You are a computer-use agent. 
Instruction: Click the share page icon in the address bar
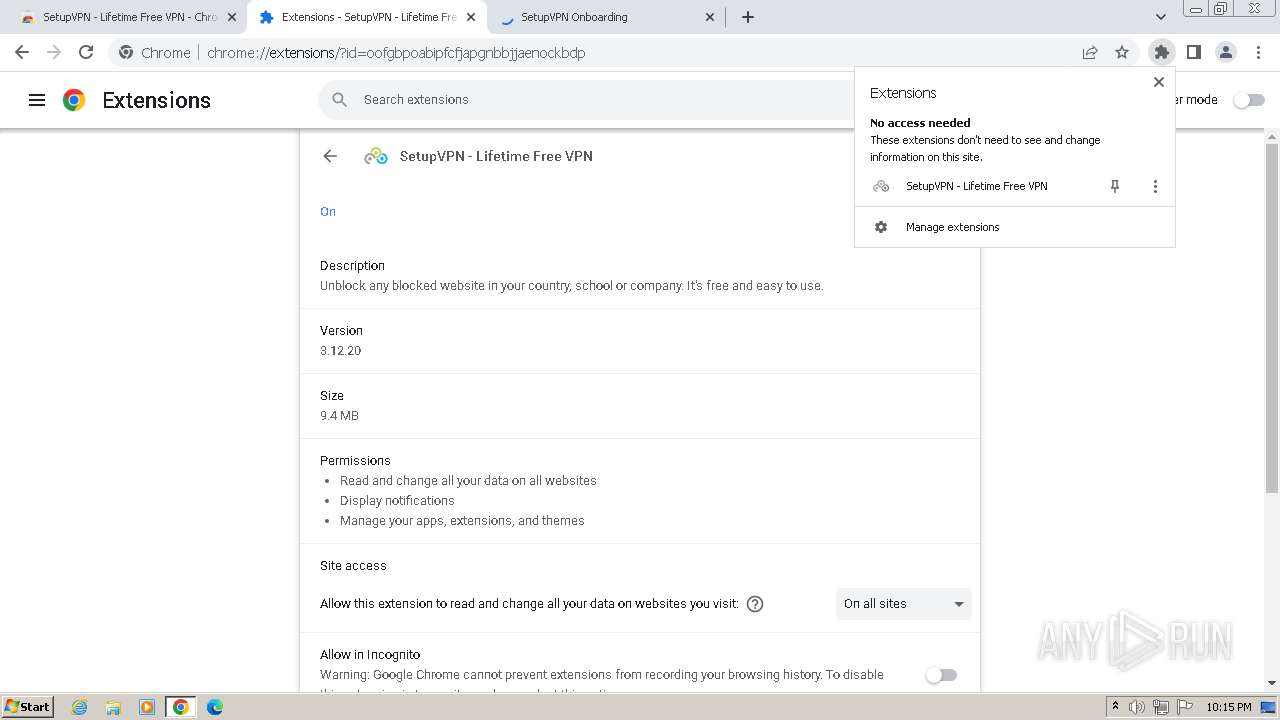click(1090, 52)
